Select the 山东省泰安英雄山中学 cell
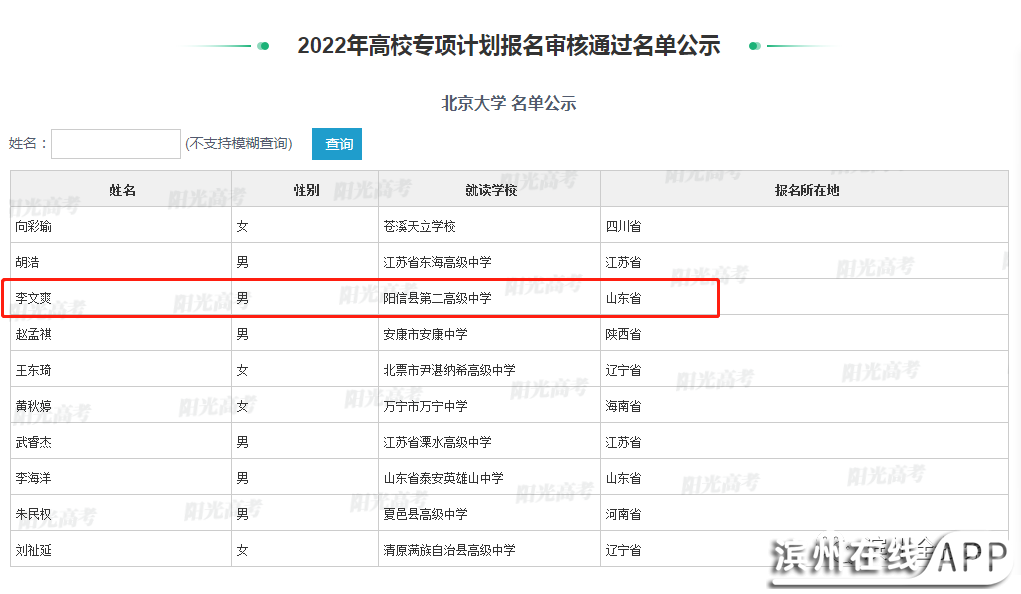 443,478
